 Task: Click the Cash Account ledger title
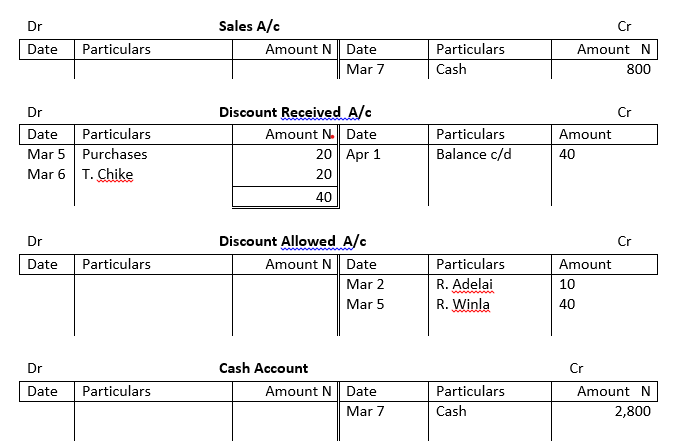(263, 368)
